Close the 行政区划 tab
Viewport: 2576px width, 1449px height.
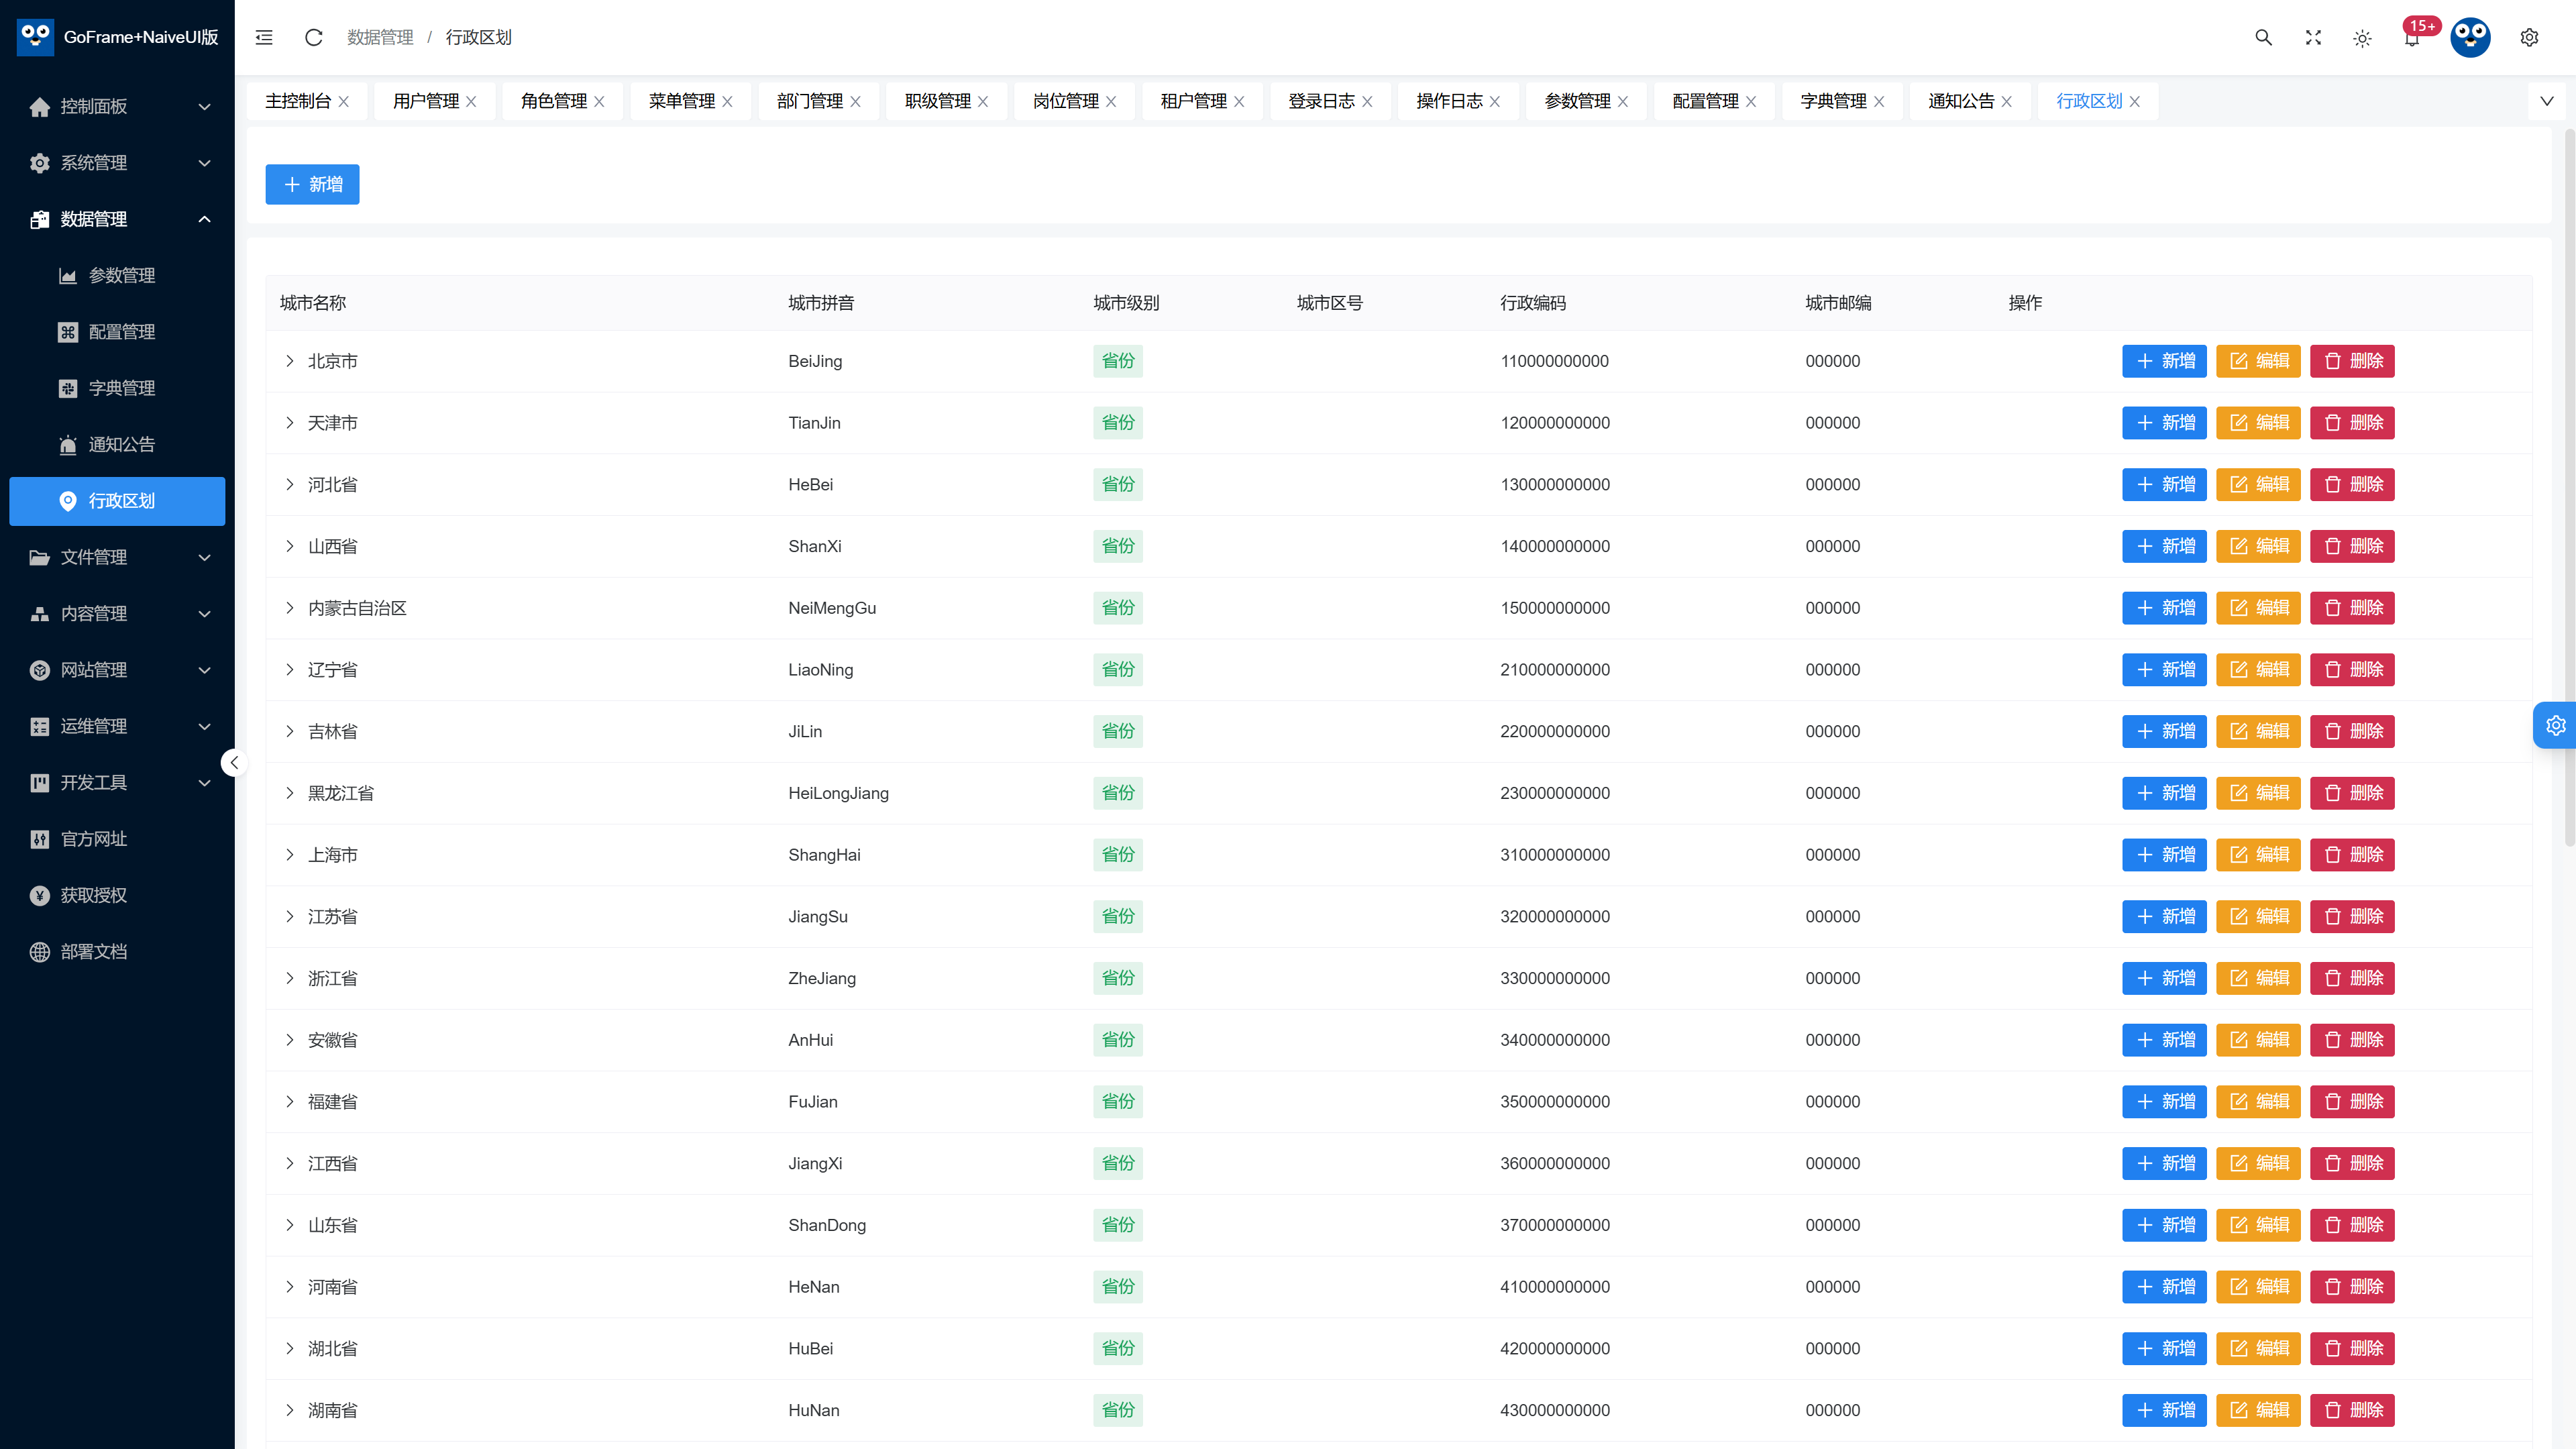tap(2135, 101)
